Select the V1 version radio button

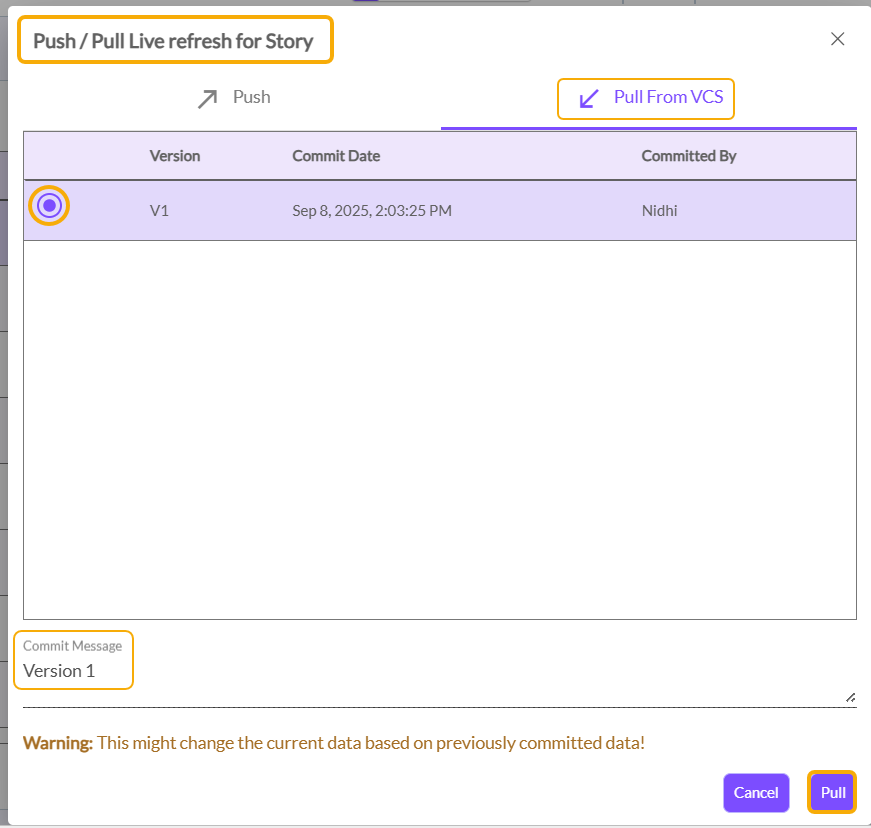pos(49,206)
